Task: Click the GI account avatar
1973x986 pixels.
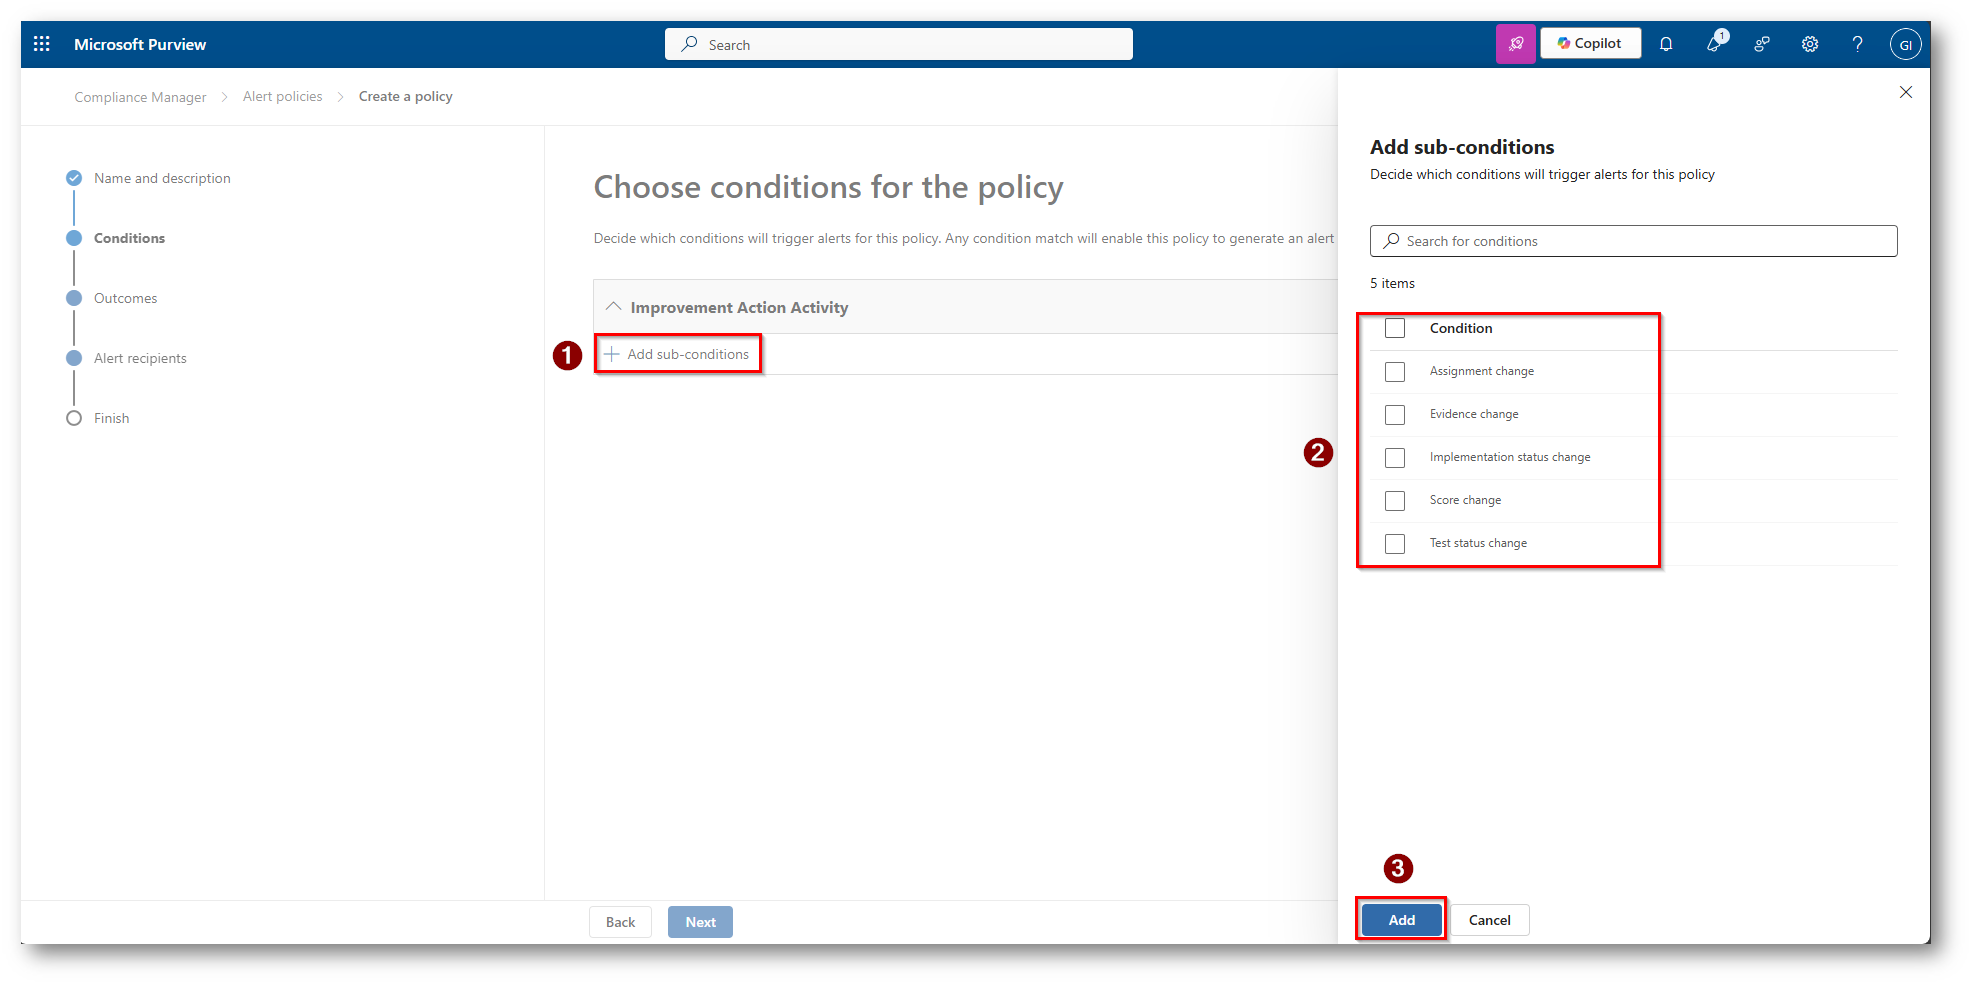Action: tap(1905, 44)
